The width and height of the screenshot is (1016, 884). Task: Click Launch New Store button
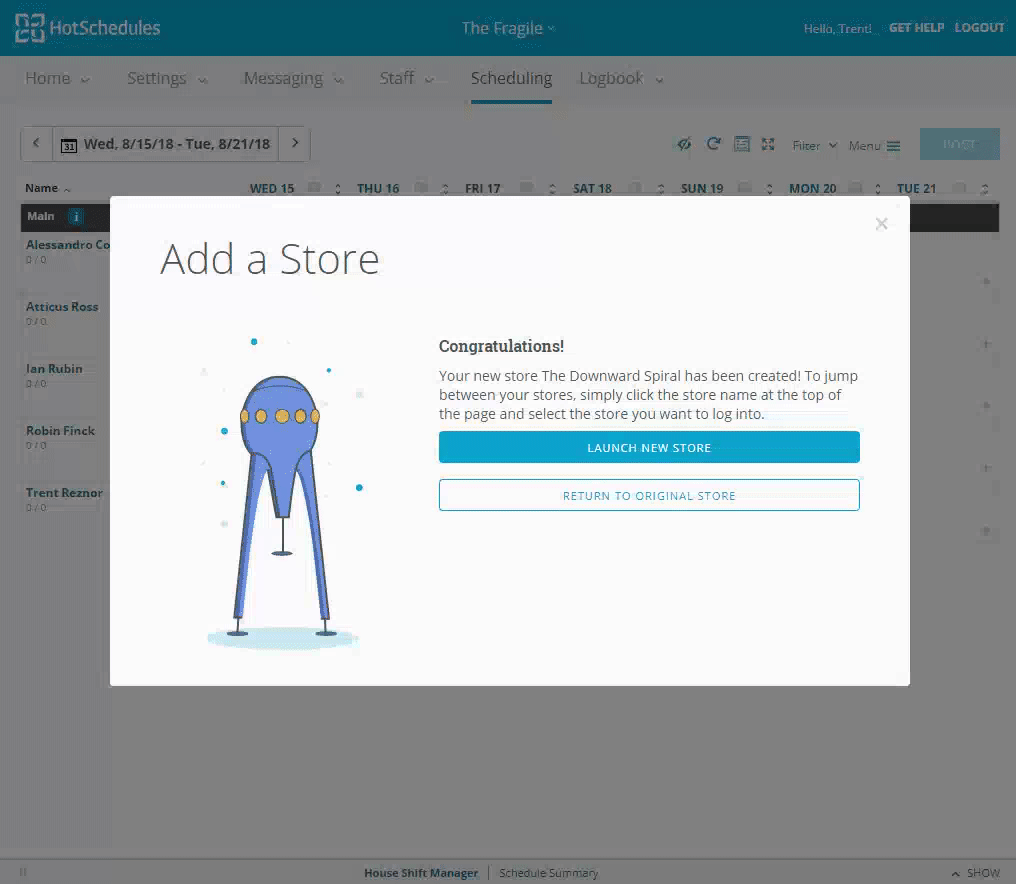pyautogui.click(x=649, y=447)
